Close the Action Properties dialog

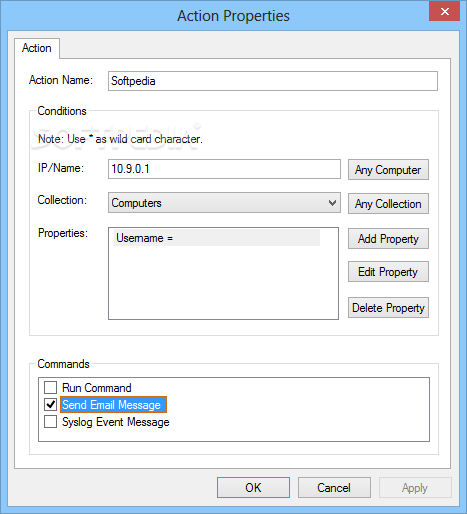(444, 12)
